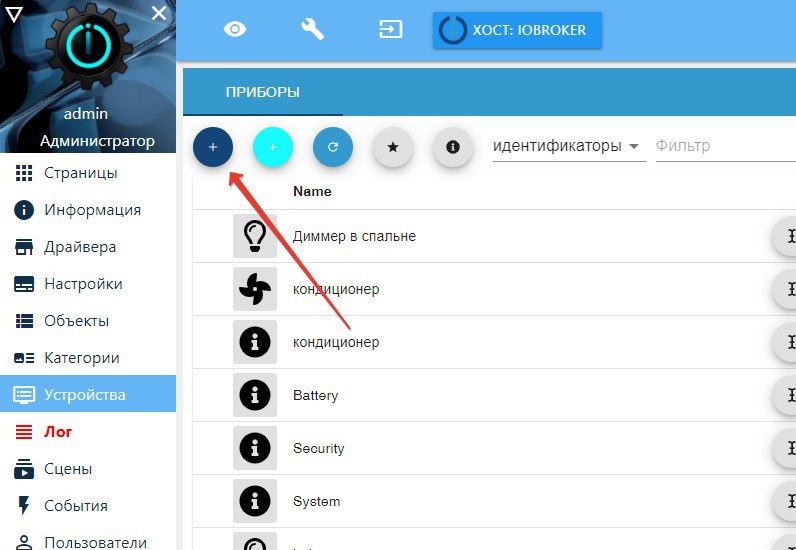This screenshot has width=796, height=550.
Task: Click the Категории icon in sidebar
Action: (24, 358)
